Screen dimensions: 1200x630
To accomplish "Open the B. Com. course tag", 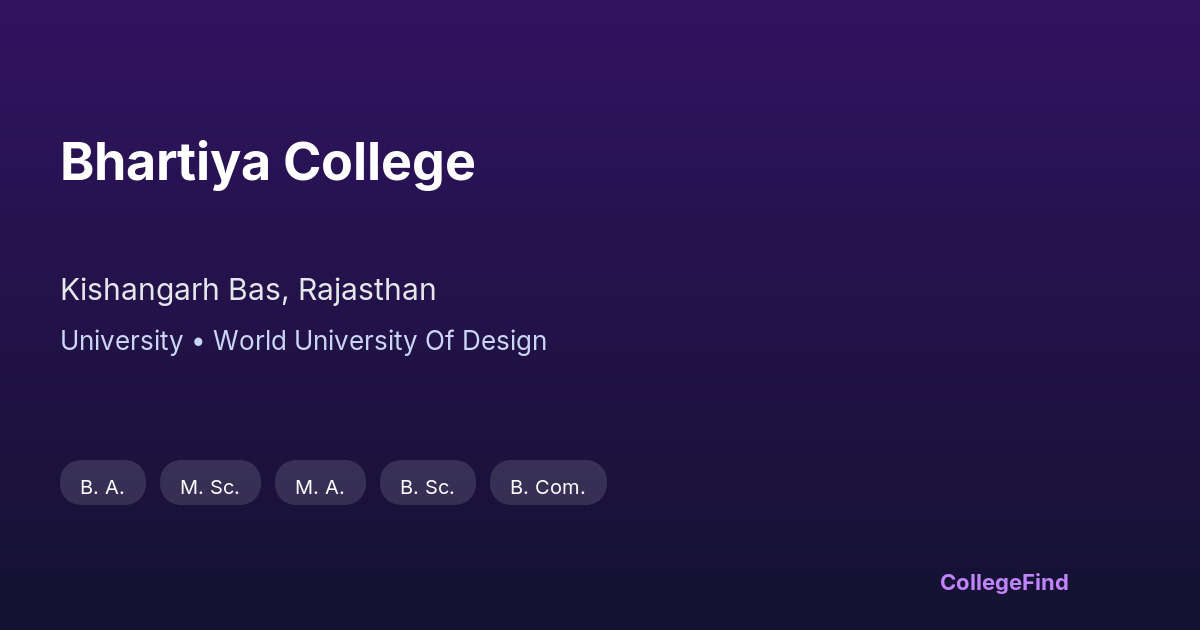I will [548, 487].
